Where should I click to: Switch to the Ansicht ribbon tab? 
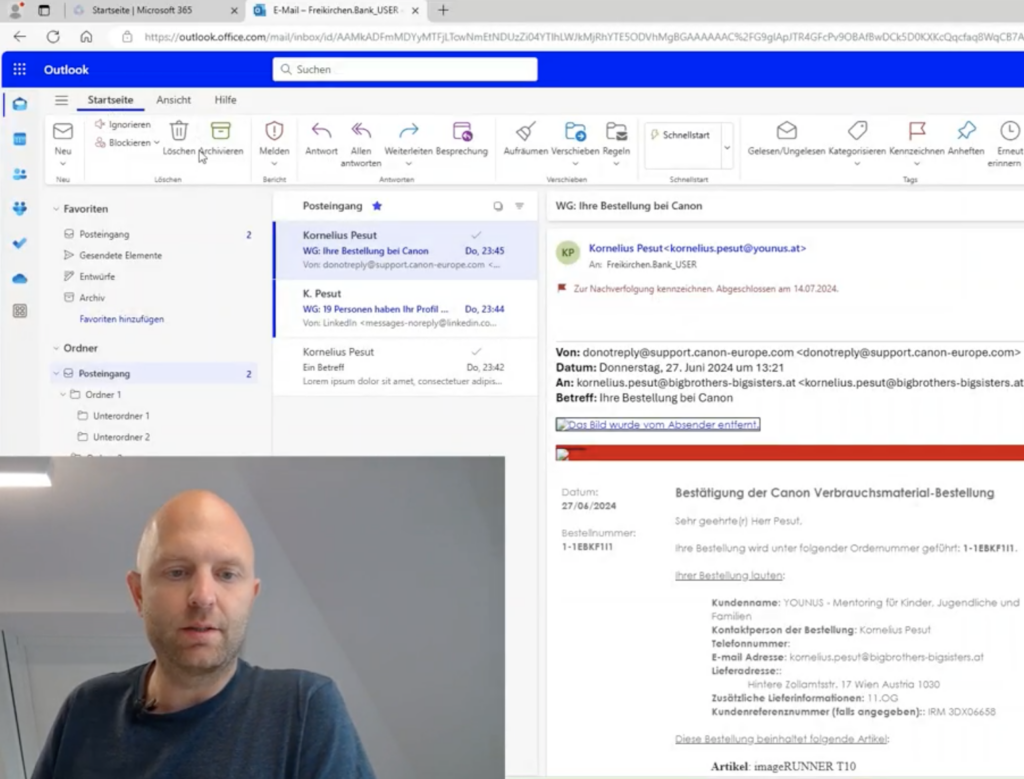tap(174, 100)
